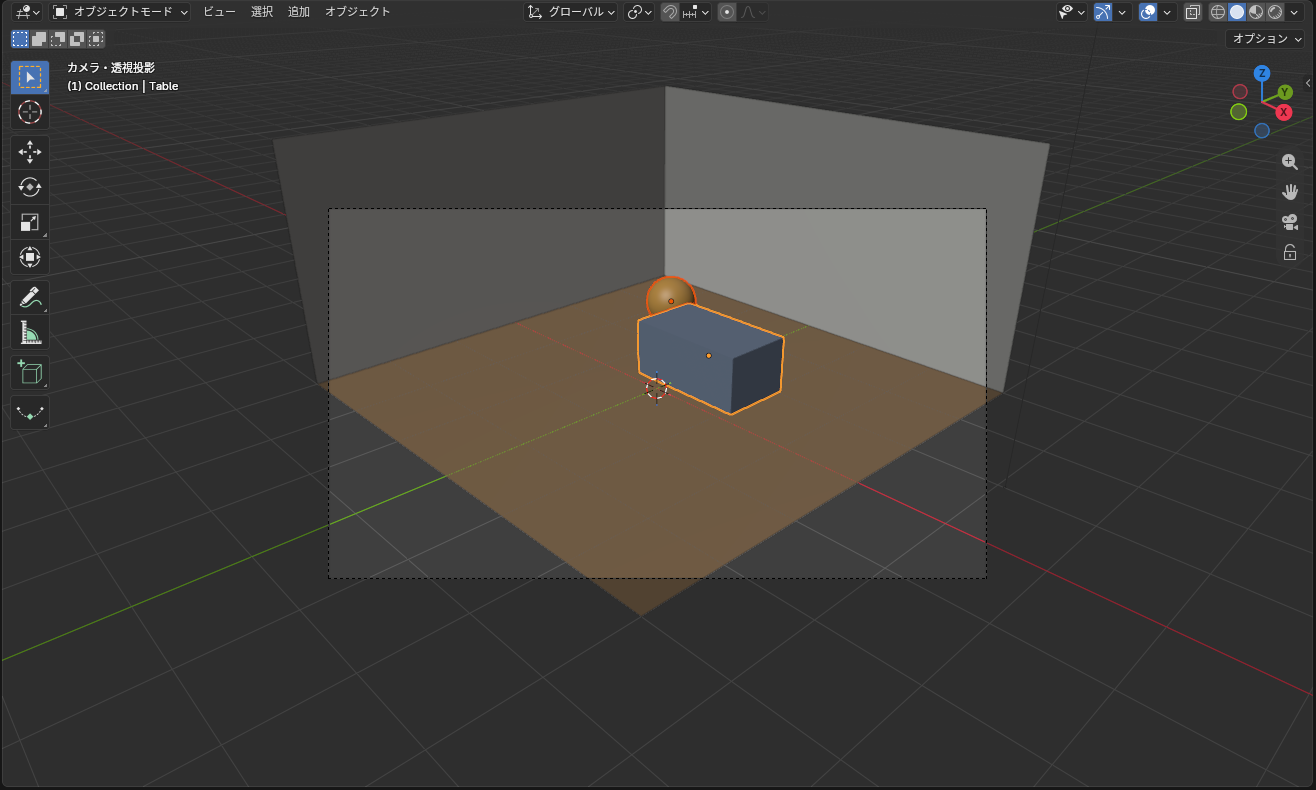Image resolution: width=1316 pixels, height=790 pixels.
Task: Open the 追加 menu
Action: click(x=299, y=12)
